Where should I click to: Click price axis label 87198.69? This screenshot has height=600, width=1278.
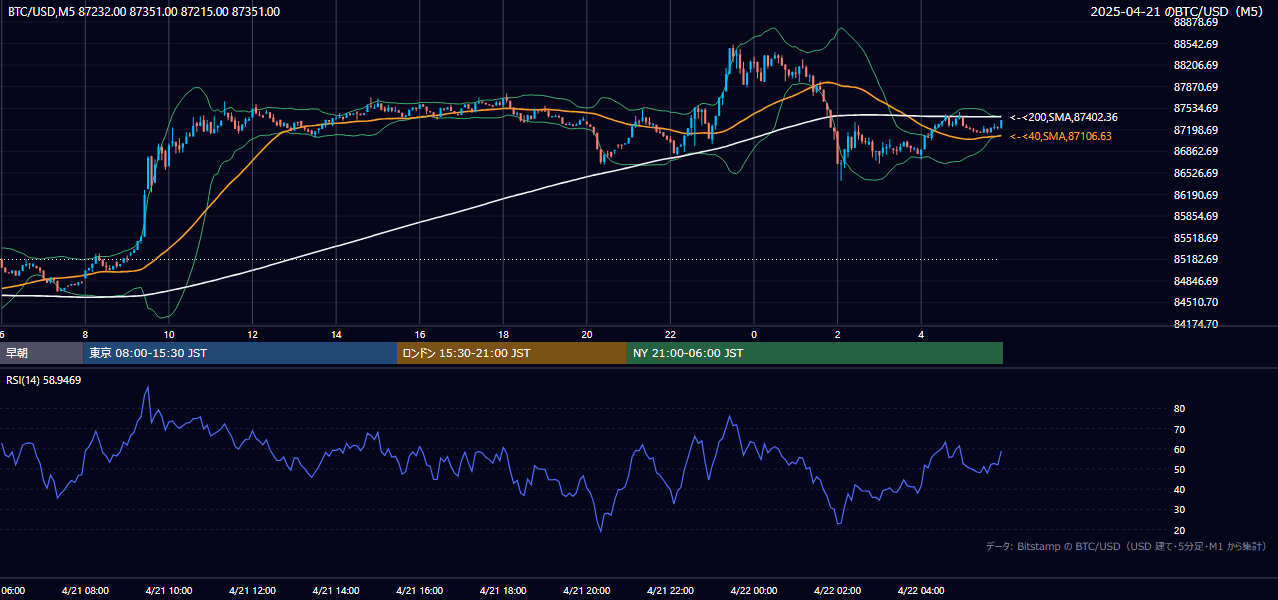click(1196, 130)
